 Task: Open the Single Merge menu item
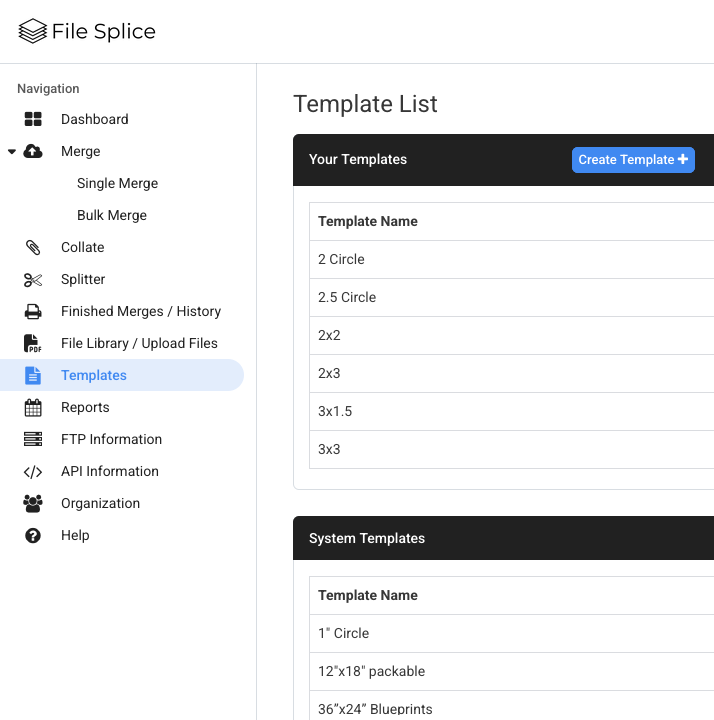point(117,184)
